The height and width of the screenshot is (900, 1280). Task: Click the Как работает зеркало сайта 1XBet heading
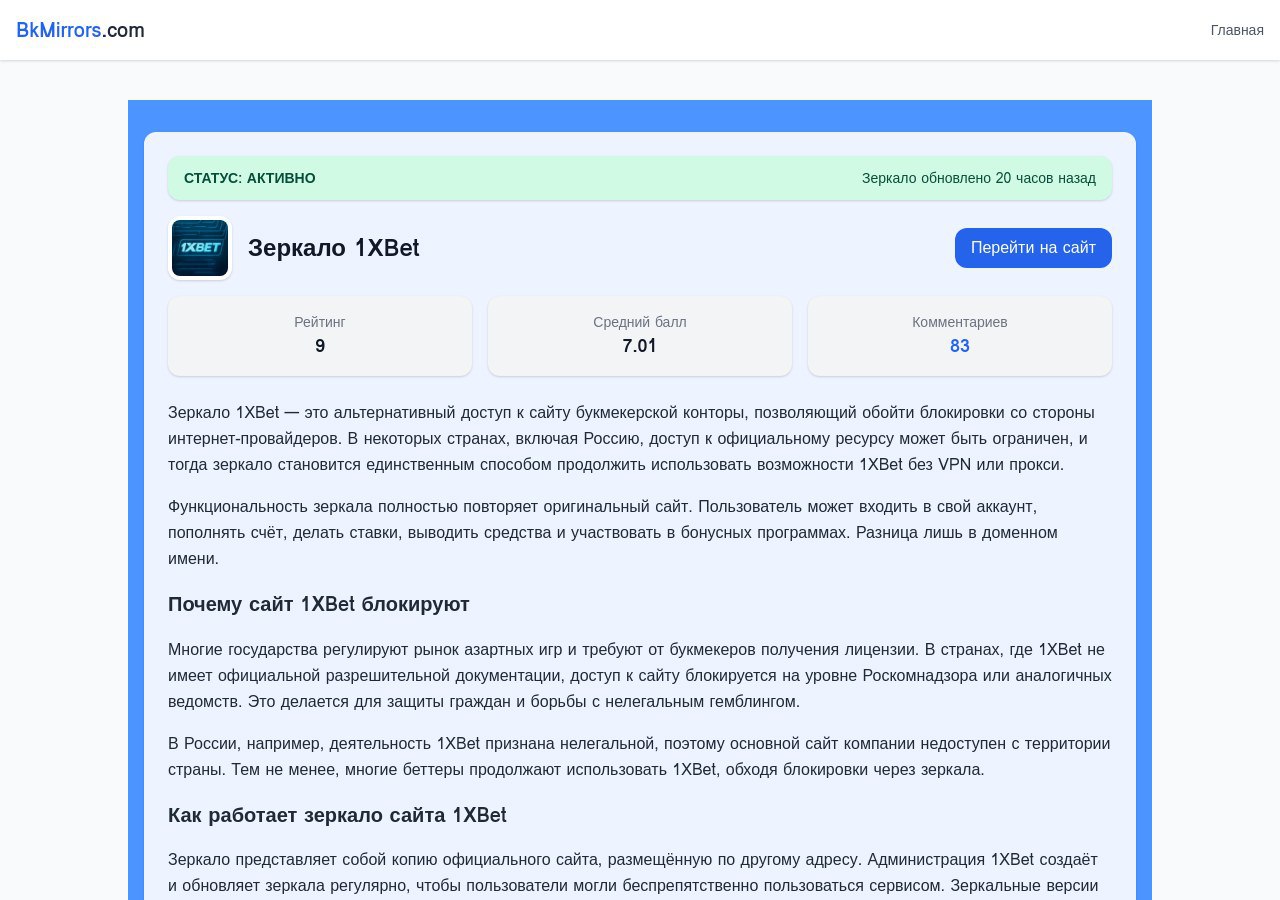point(337,815)
